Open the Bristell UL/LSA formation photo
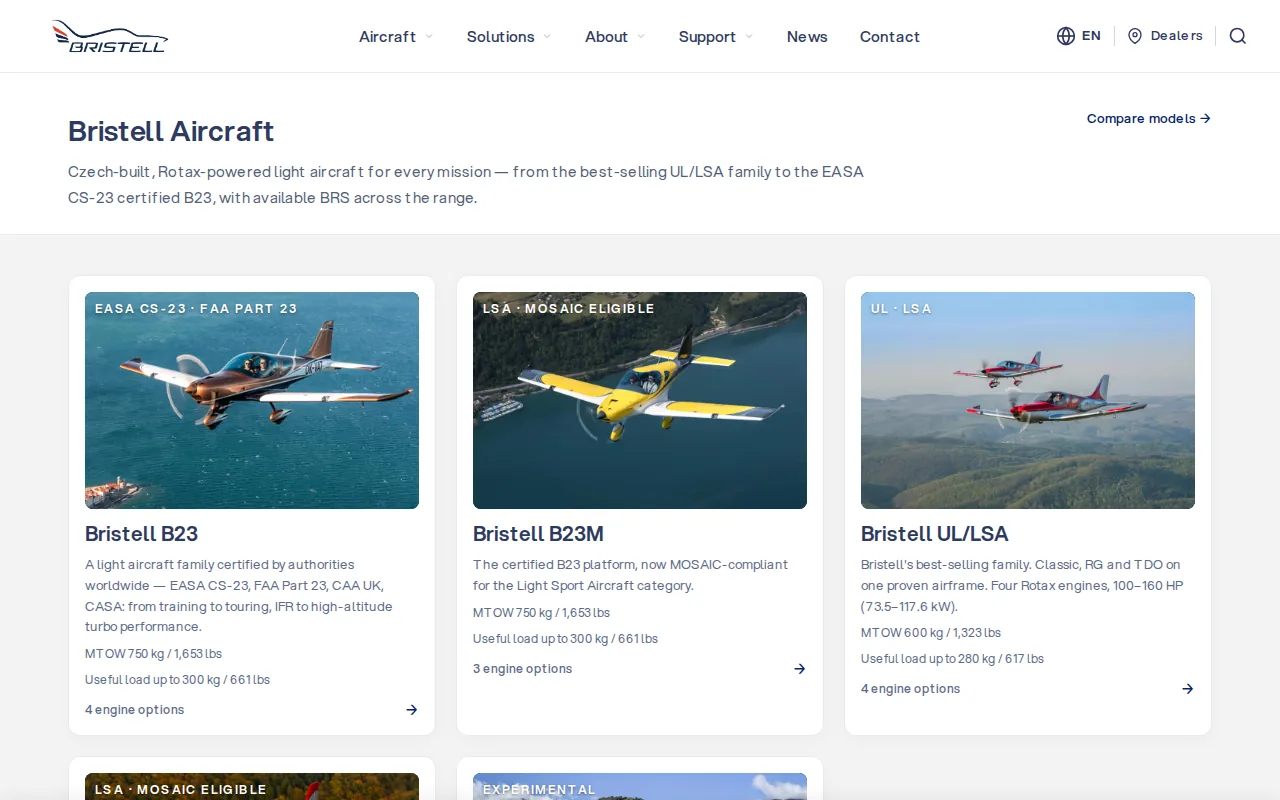The image size is (1280, 800). 1028,400
